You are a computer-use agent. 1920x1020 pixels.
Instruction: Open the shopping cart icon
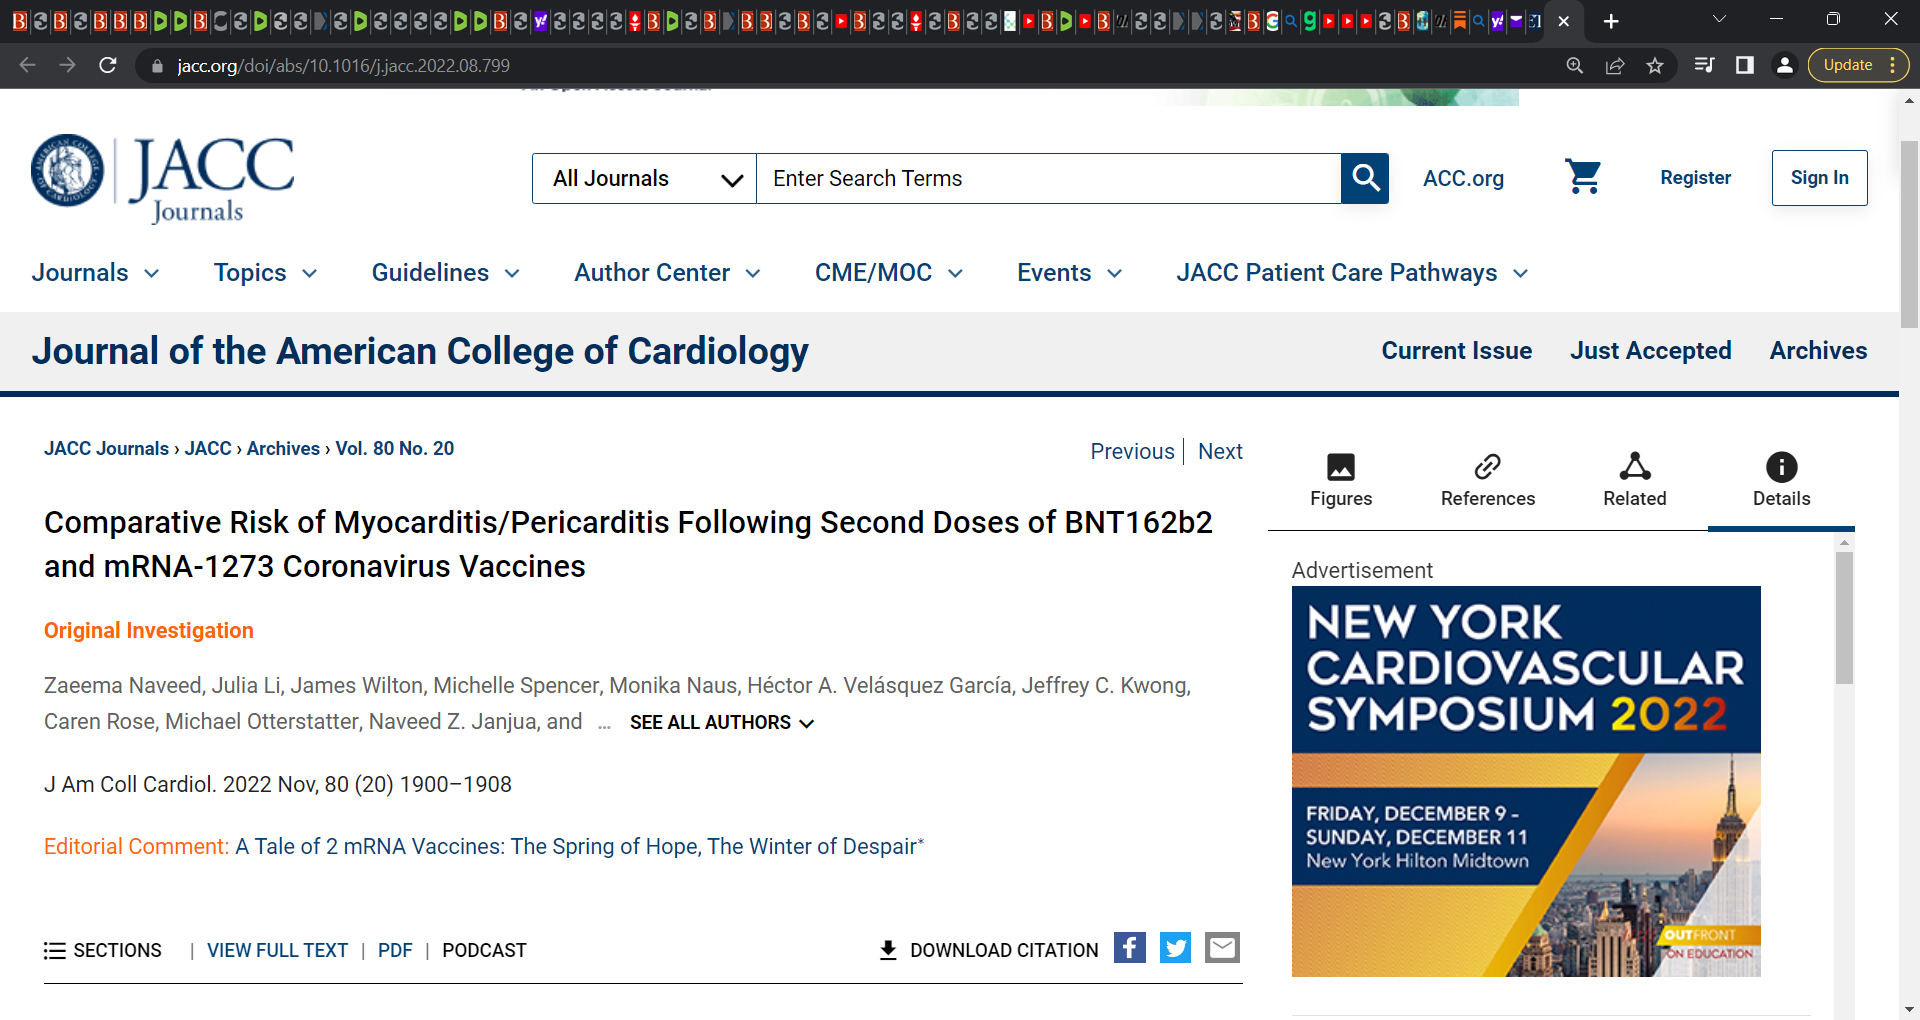[1583, 176]
